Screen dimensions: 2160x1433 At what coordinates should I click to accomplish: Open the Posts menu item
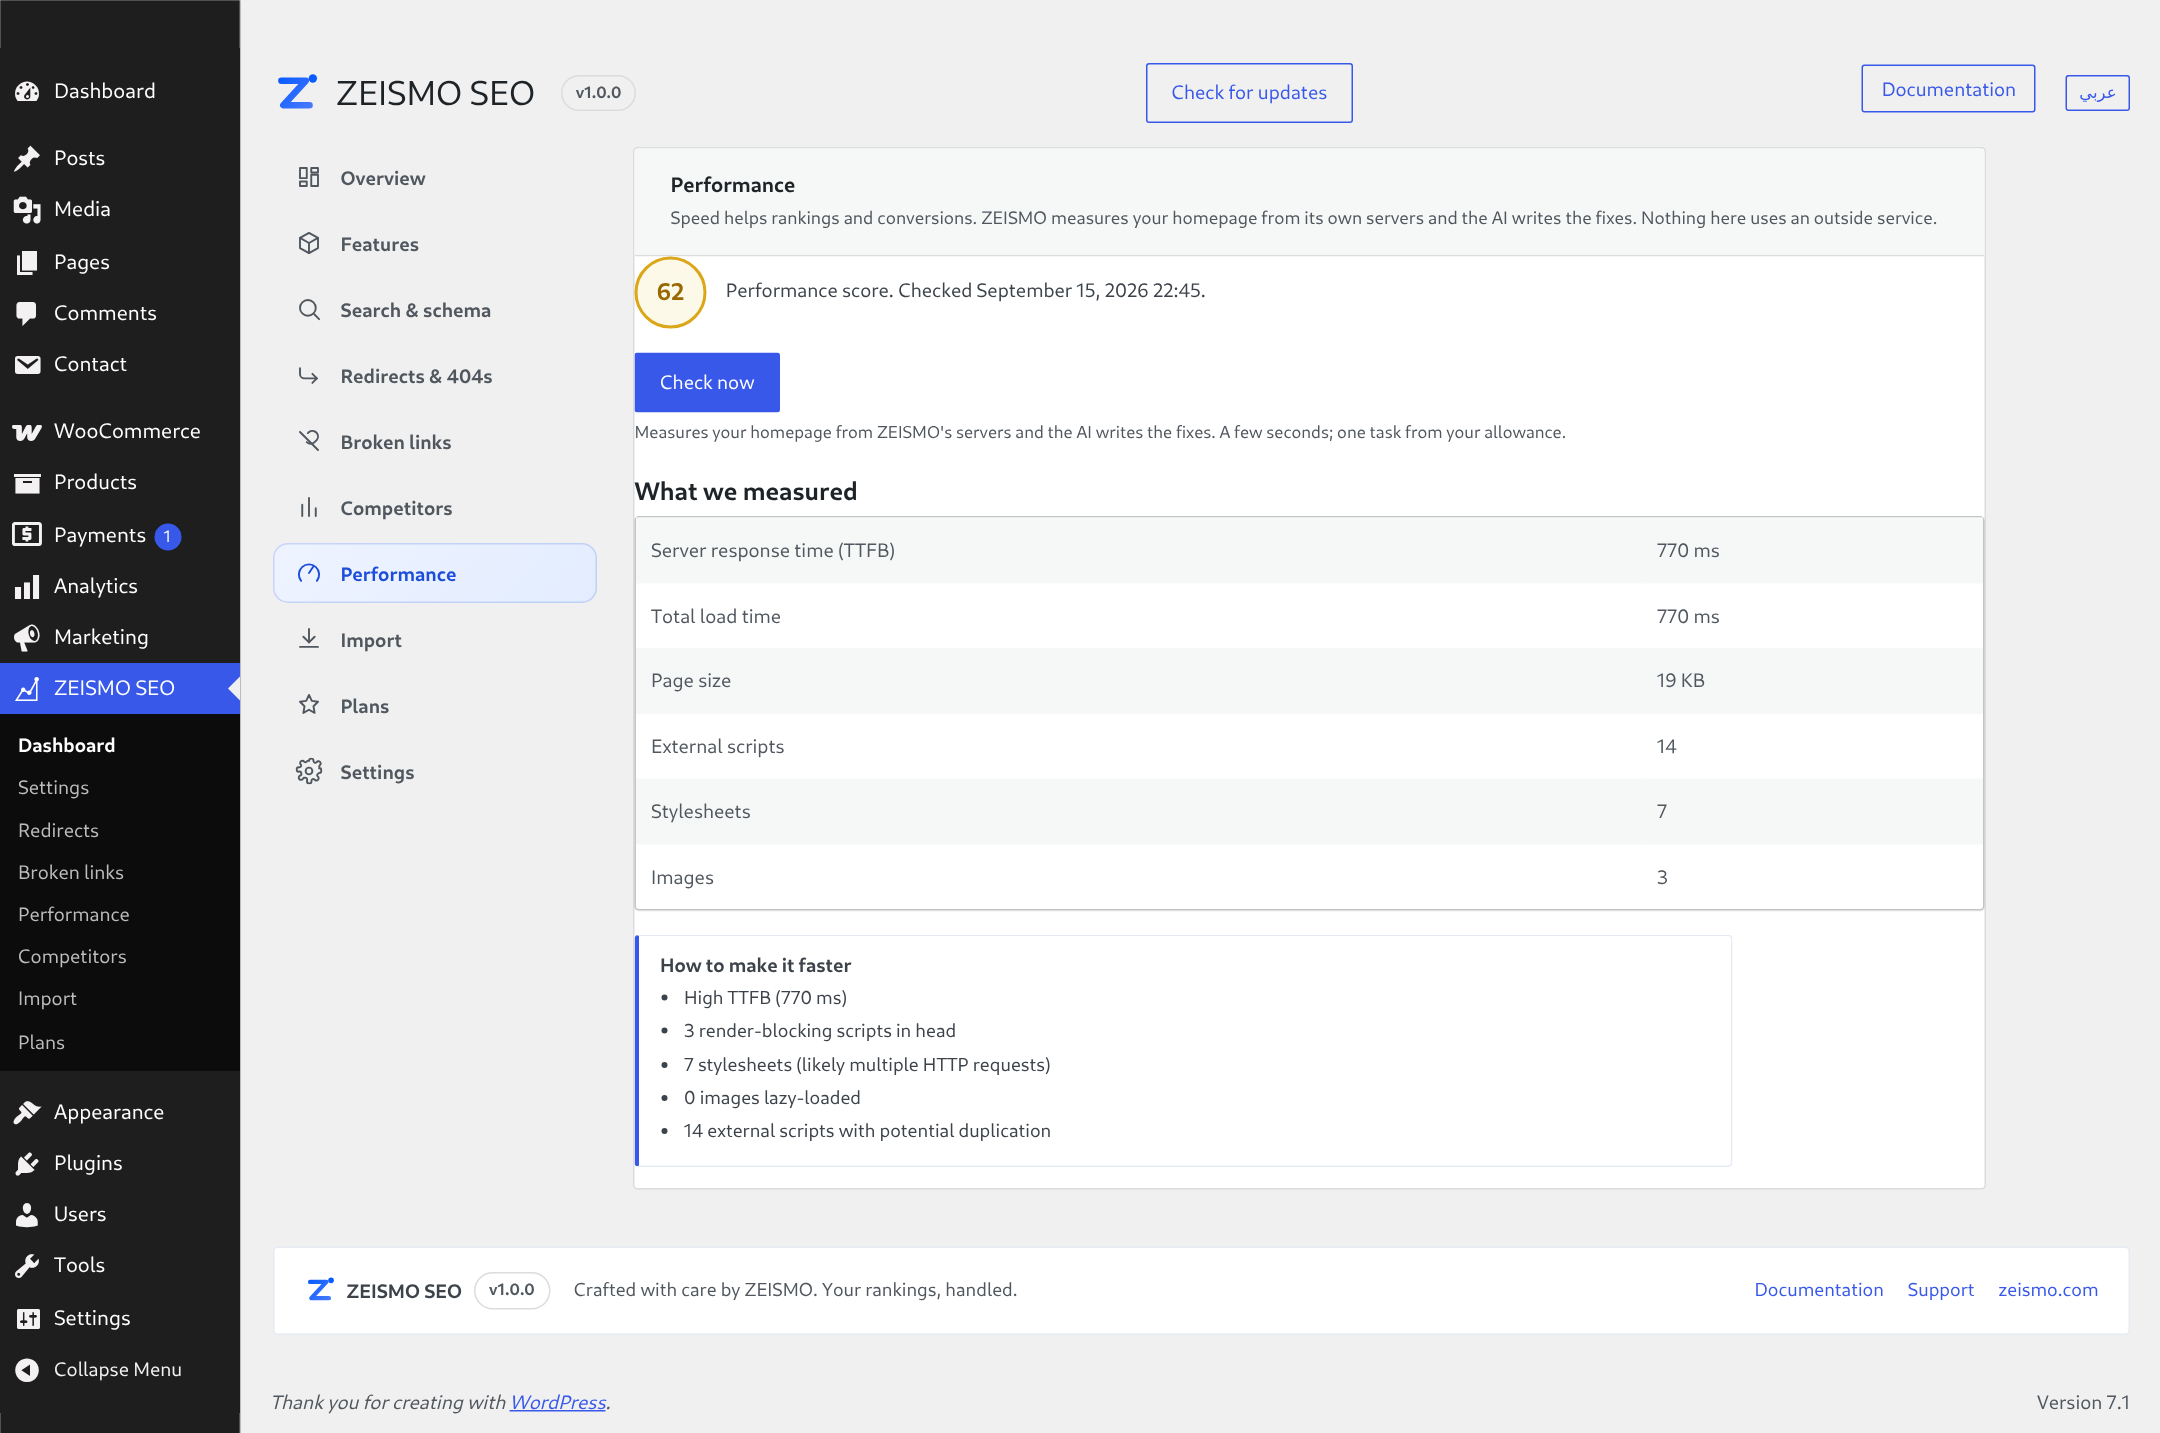click(120, 158)
